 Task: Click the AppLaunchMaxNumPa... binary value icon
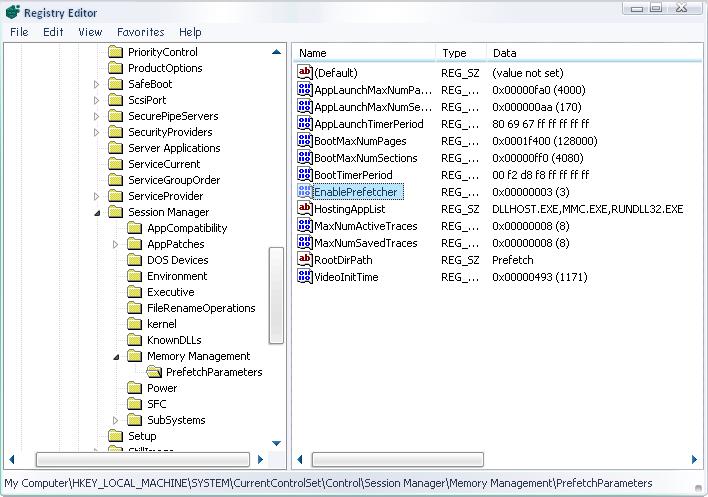[x=305, y=89]
